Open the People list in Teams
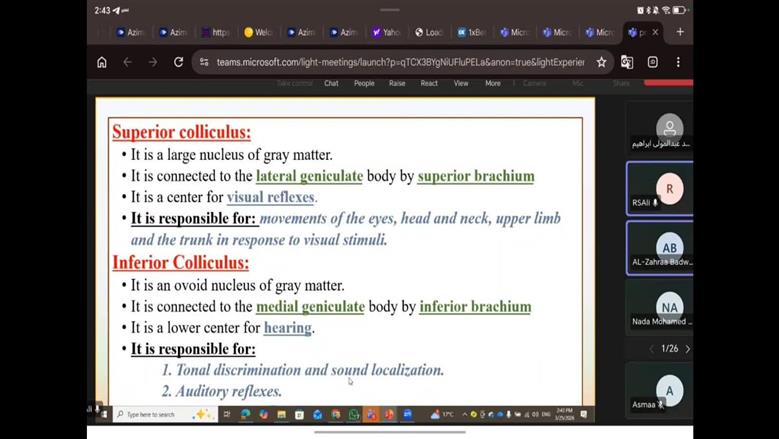Image resolution: width=779 pixels, height=439 pixels. tap(364, 83)
